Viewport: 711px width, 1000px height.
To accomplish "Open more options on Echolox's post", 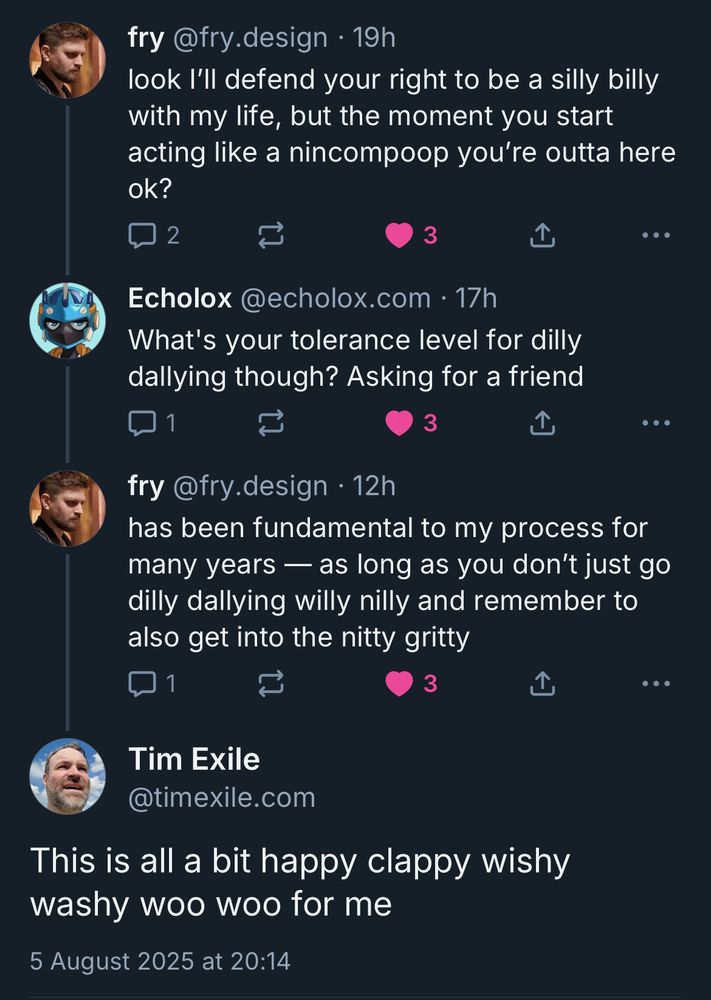I will tap(656, 423).
